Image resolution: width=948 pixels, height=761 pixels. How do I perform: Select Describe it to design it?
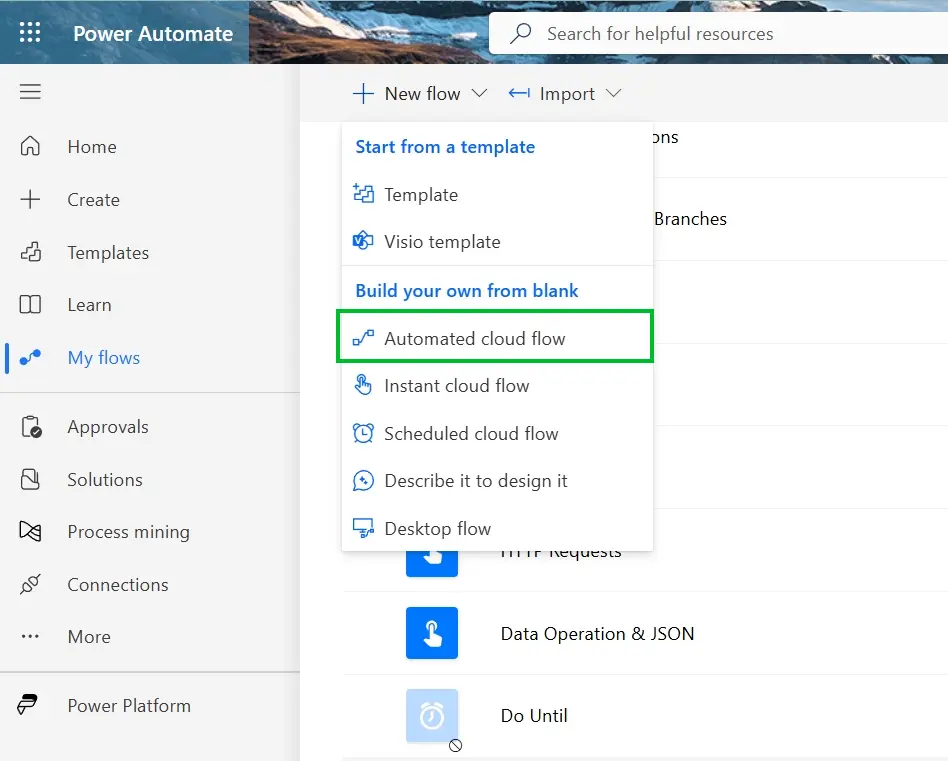coord(497,481)
